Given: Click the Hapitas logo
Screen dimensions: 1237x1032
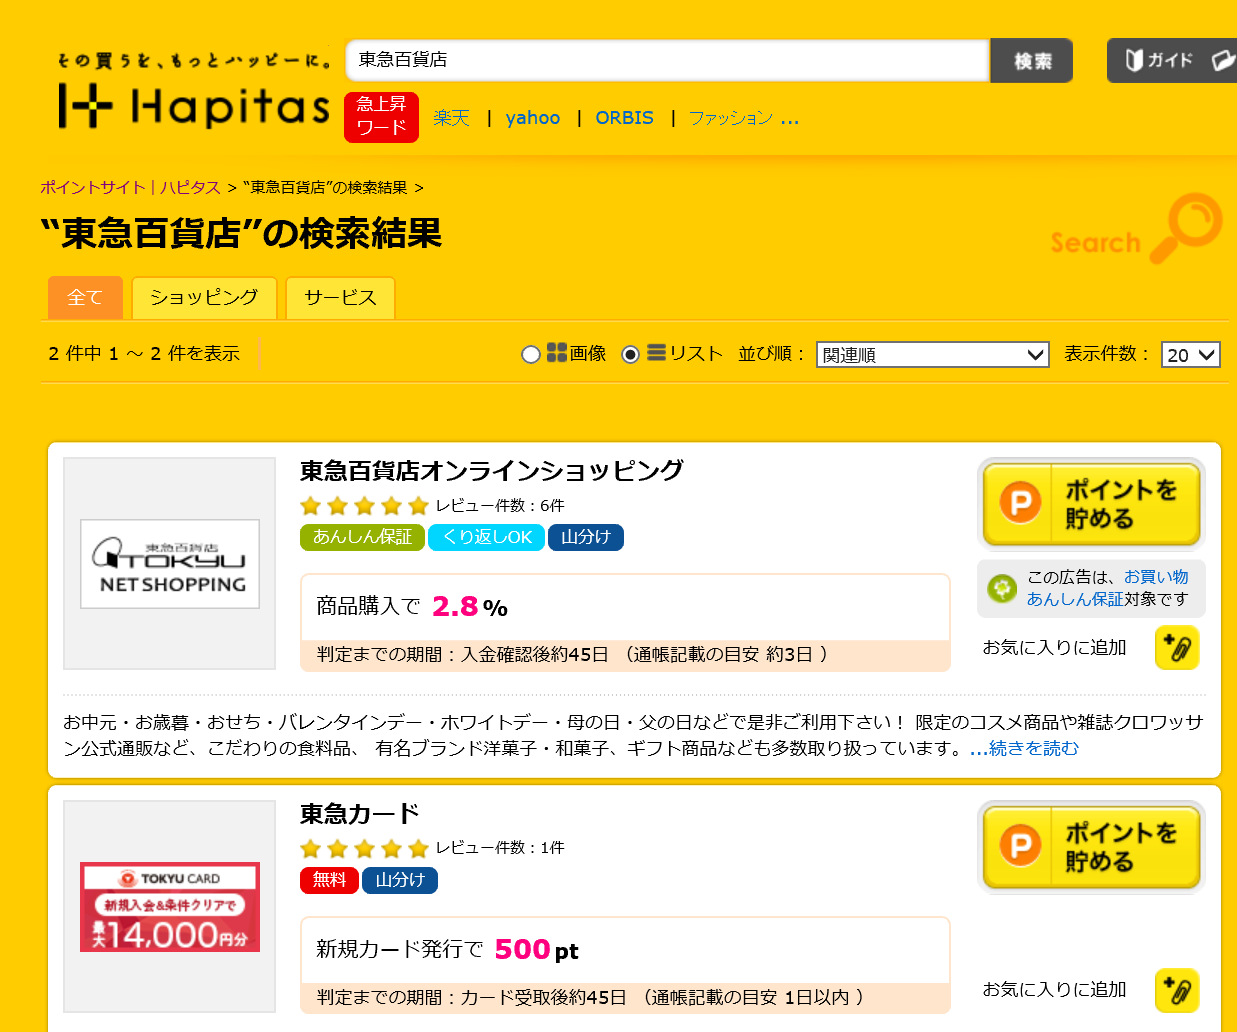Looking at the screenshot, I should tap(194, 106).
